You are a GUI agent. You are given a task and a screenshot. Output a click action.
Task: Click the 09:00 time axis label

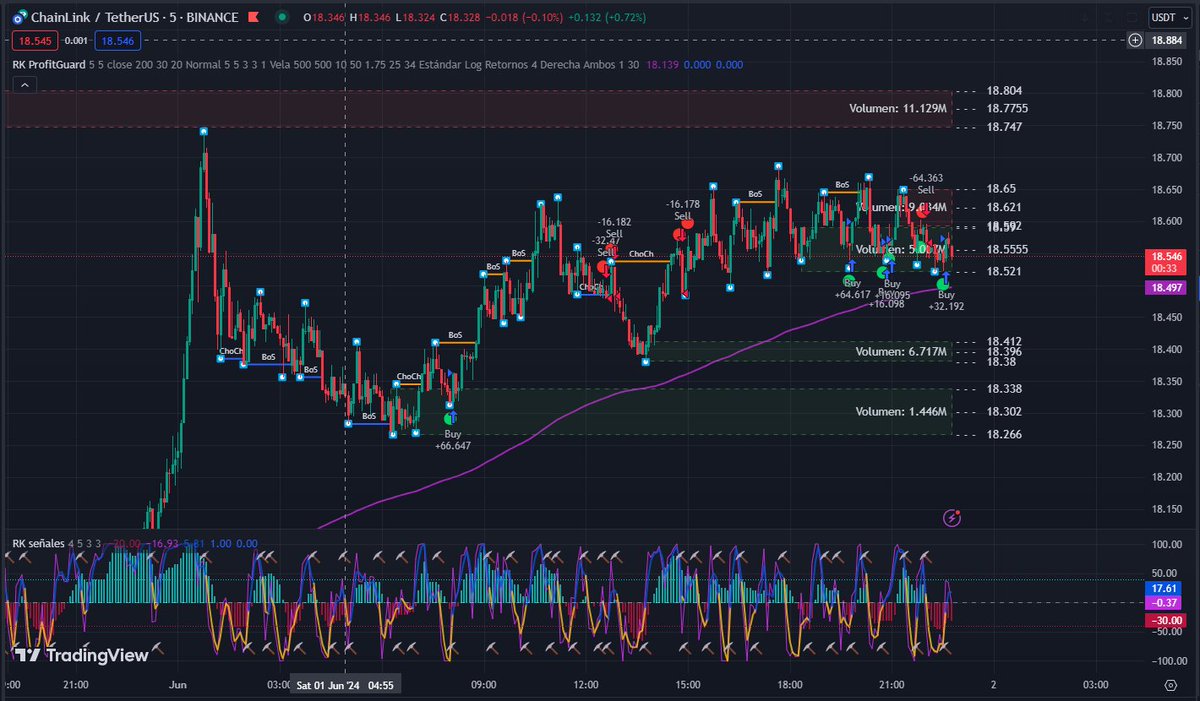click(483, 685)
